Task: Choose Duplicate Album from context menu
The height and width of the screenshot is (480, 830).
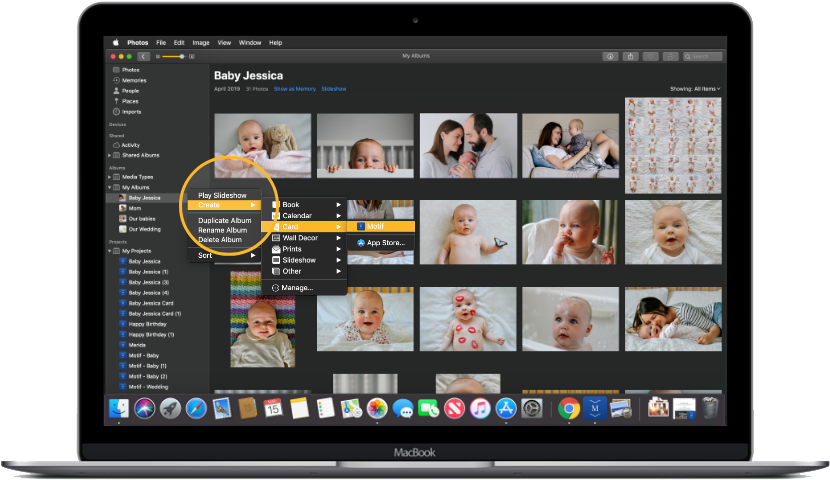Action: (x=224, y=220)
